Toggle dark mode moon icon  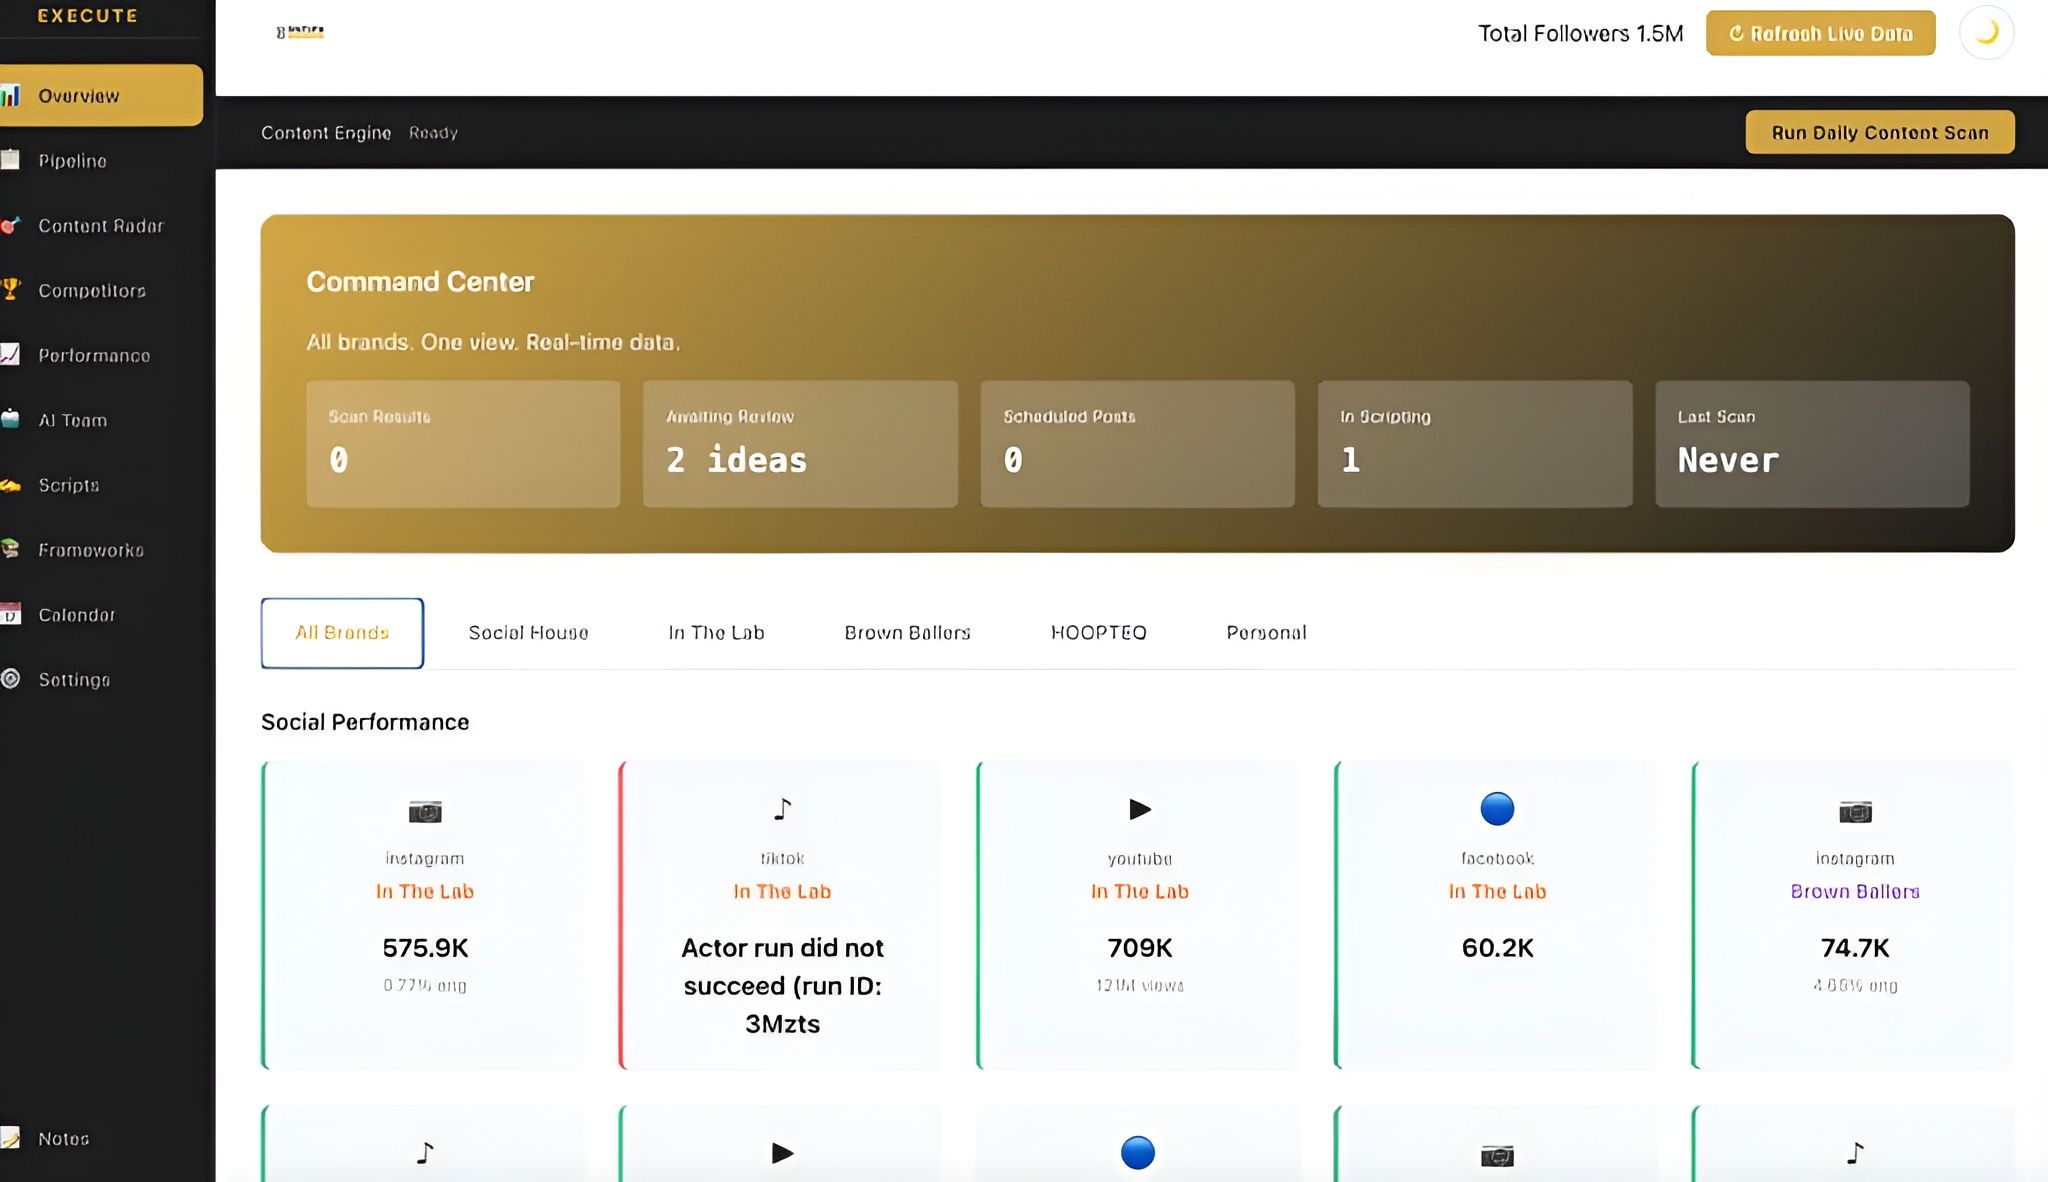(x=1986, y=33)
